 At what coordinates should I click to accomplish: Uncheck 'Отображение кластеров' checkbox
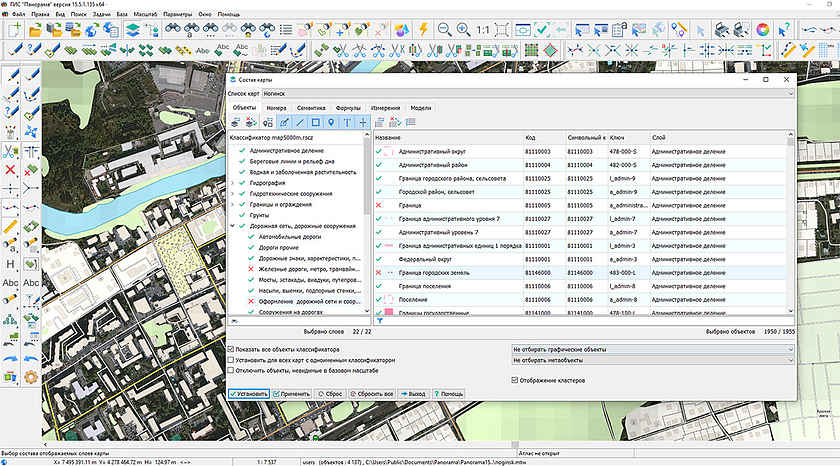coord(515,380)
